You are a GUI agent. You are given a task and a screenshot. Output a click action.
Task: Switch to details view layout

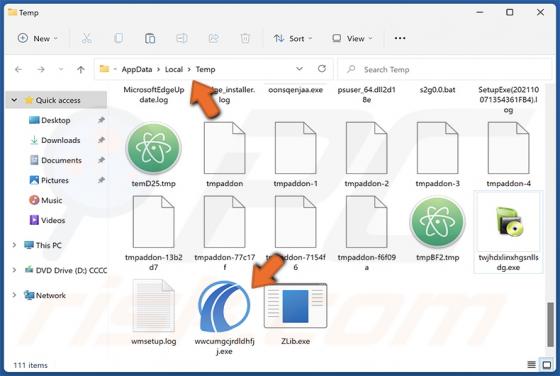point(531,364)
